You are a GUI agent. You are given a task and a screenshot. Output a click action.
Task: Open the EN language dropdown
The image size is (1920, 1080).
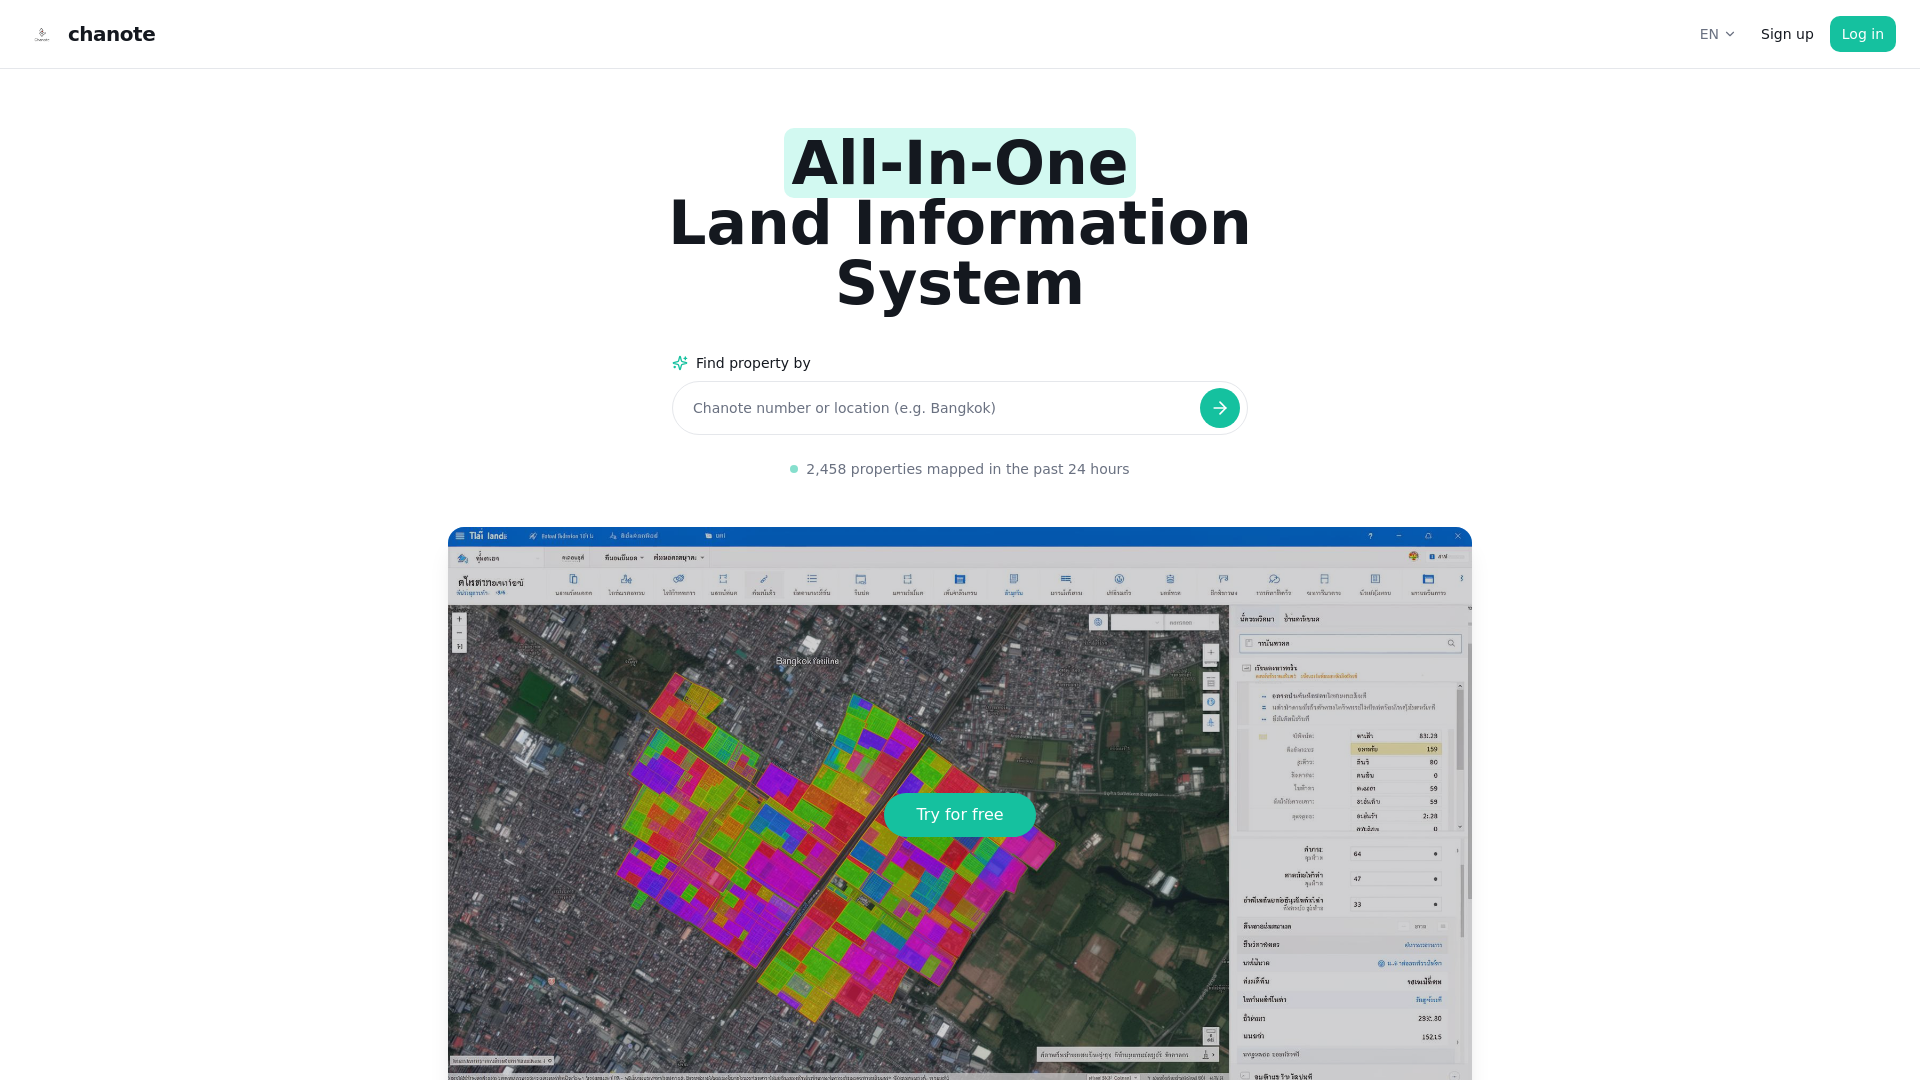[1716, 34]
